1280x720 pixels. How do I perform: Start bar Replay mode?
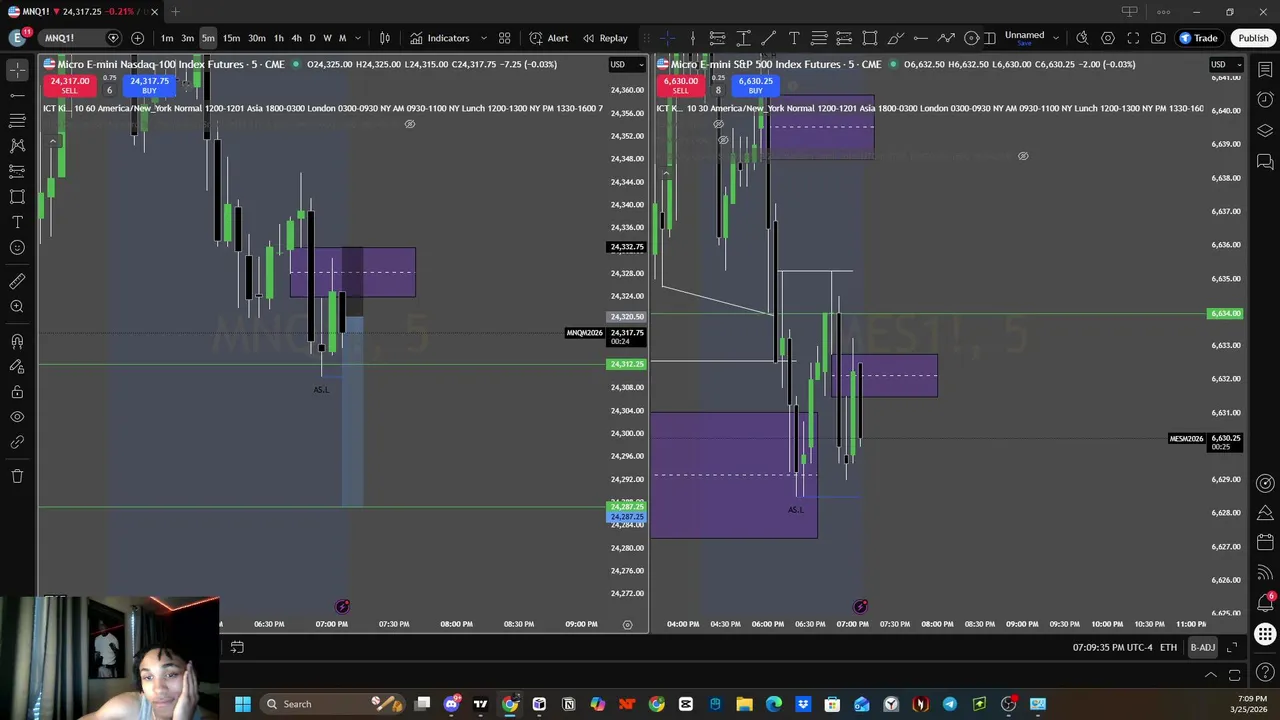605,38
